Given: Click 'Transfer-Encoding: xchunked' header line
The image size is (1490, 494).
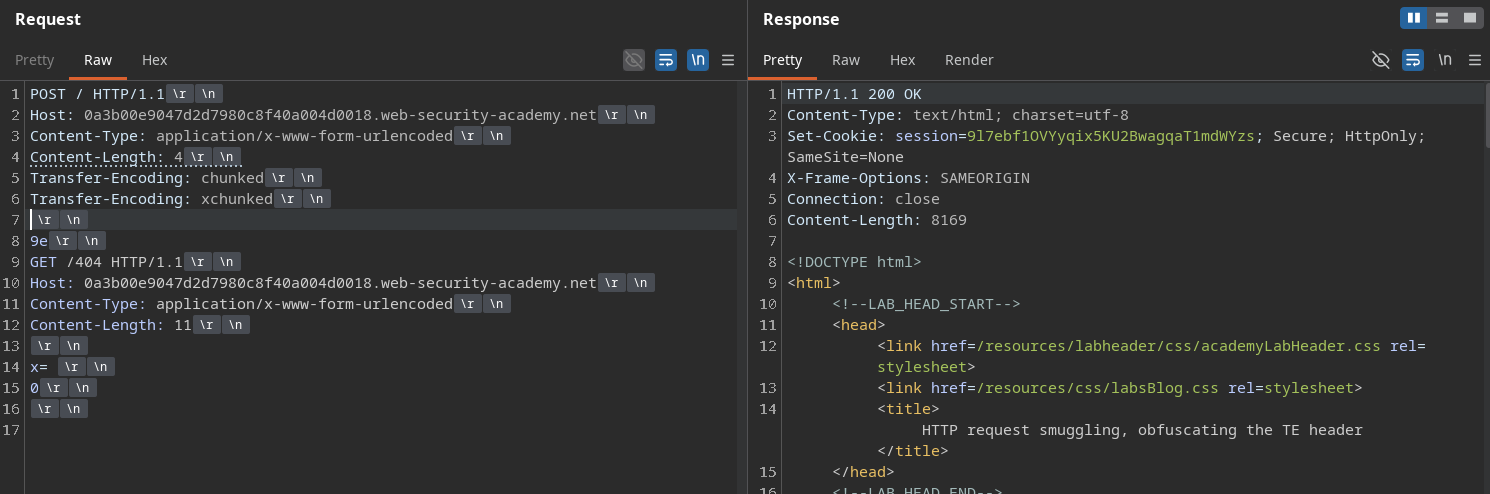Looking at the screenshot, I should tap(151, 199).
